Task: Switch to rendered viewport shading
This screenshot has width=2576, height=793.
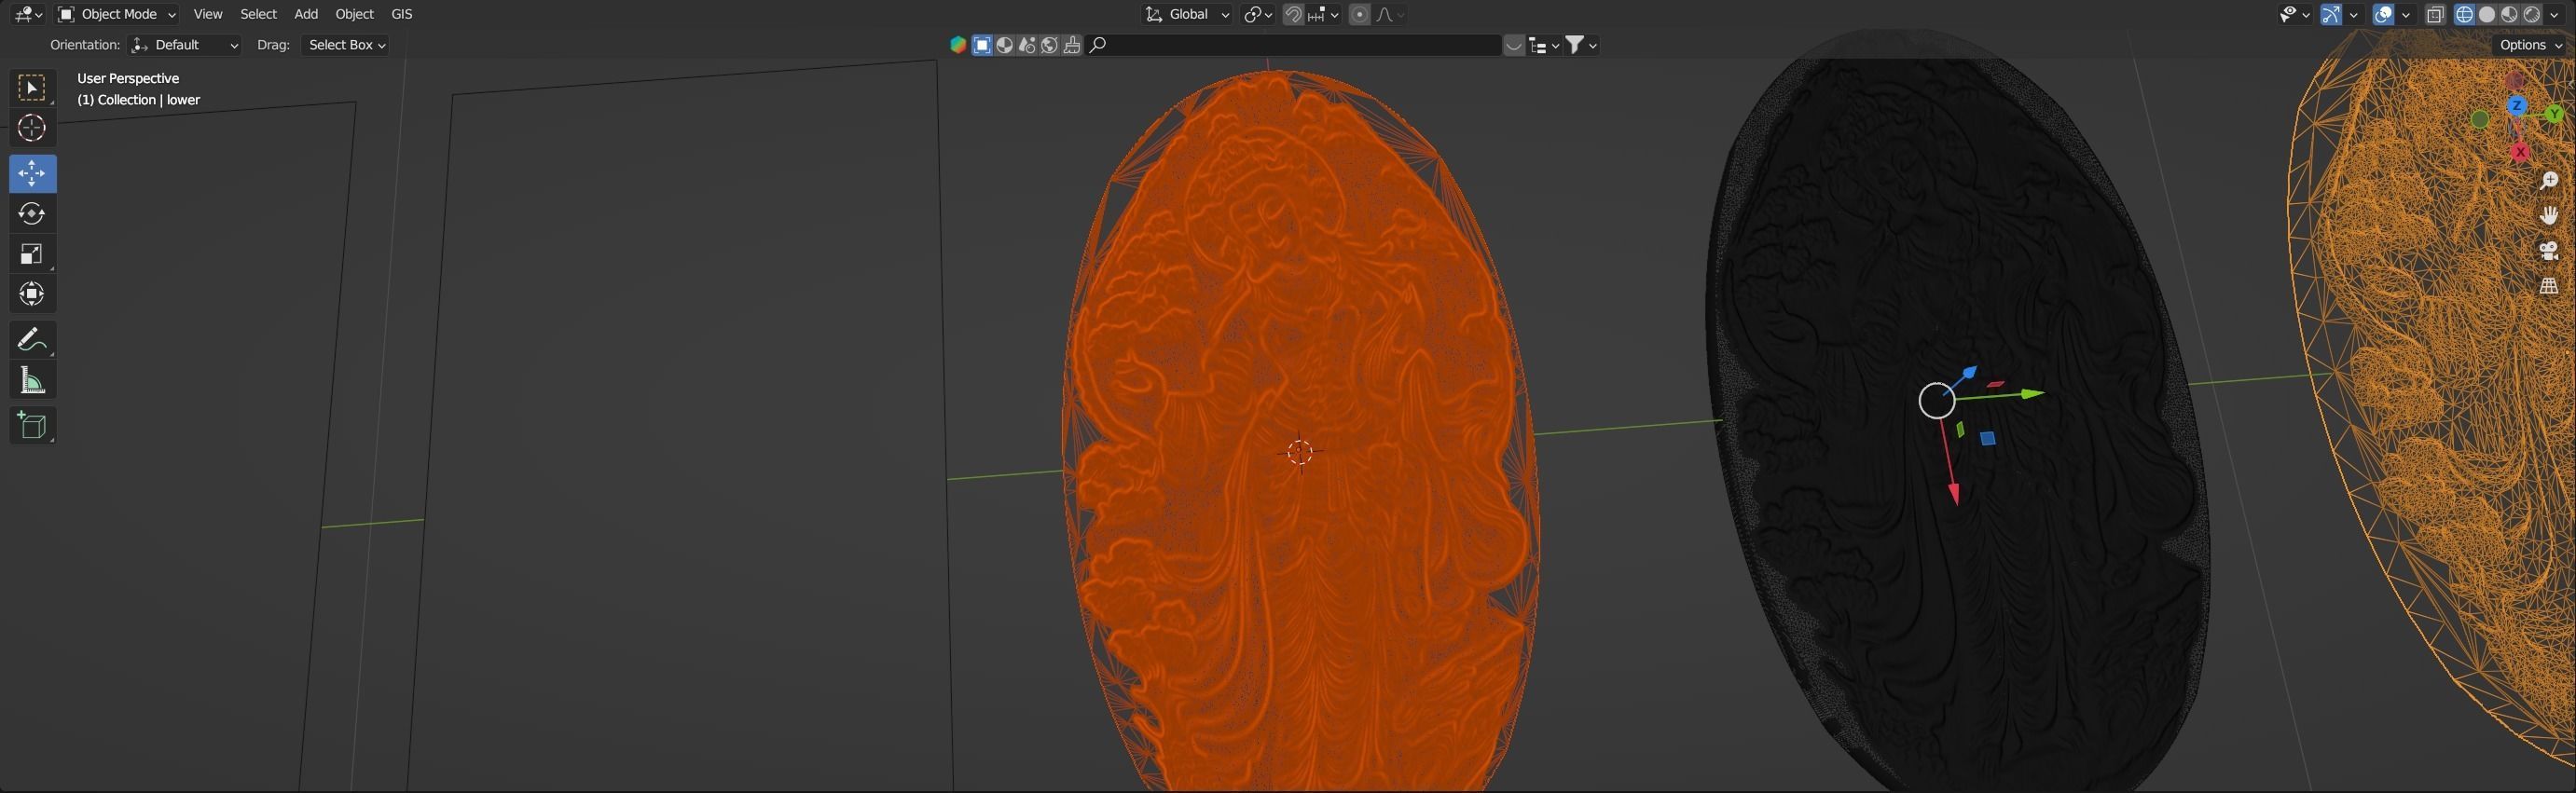Action: (x=2532, y=14)
